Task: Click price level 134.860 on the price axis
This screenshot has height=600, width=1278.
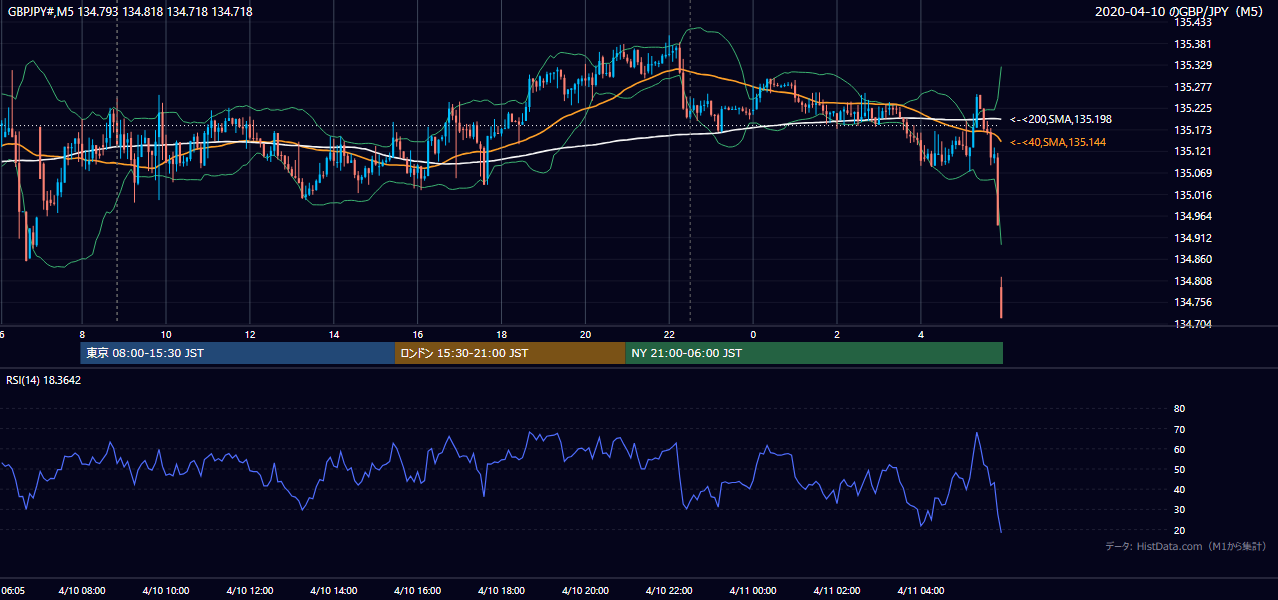Action: pyautogui.click(x=1193, y=259)
